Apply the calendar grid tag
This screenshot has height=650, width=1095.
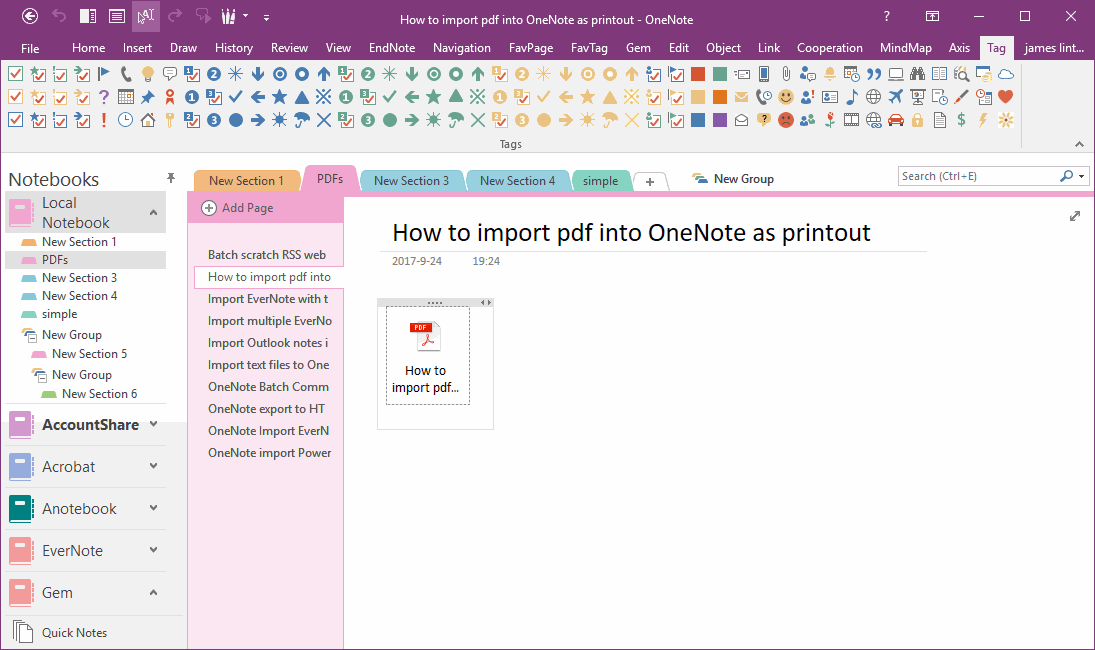click(x=126, y=97)
